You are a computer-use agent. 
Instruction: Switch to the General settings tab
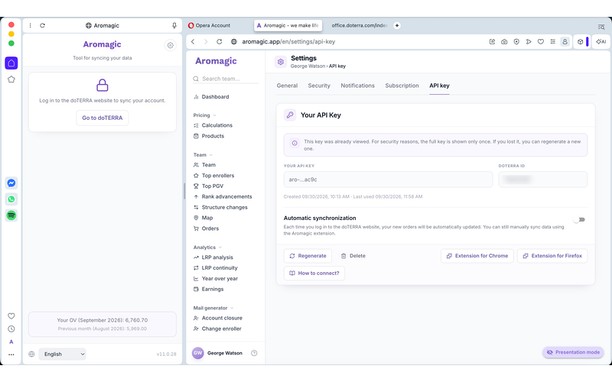[287, 85]
